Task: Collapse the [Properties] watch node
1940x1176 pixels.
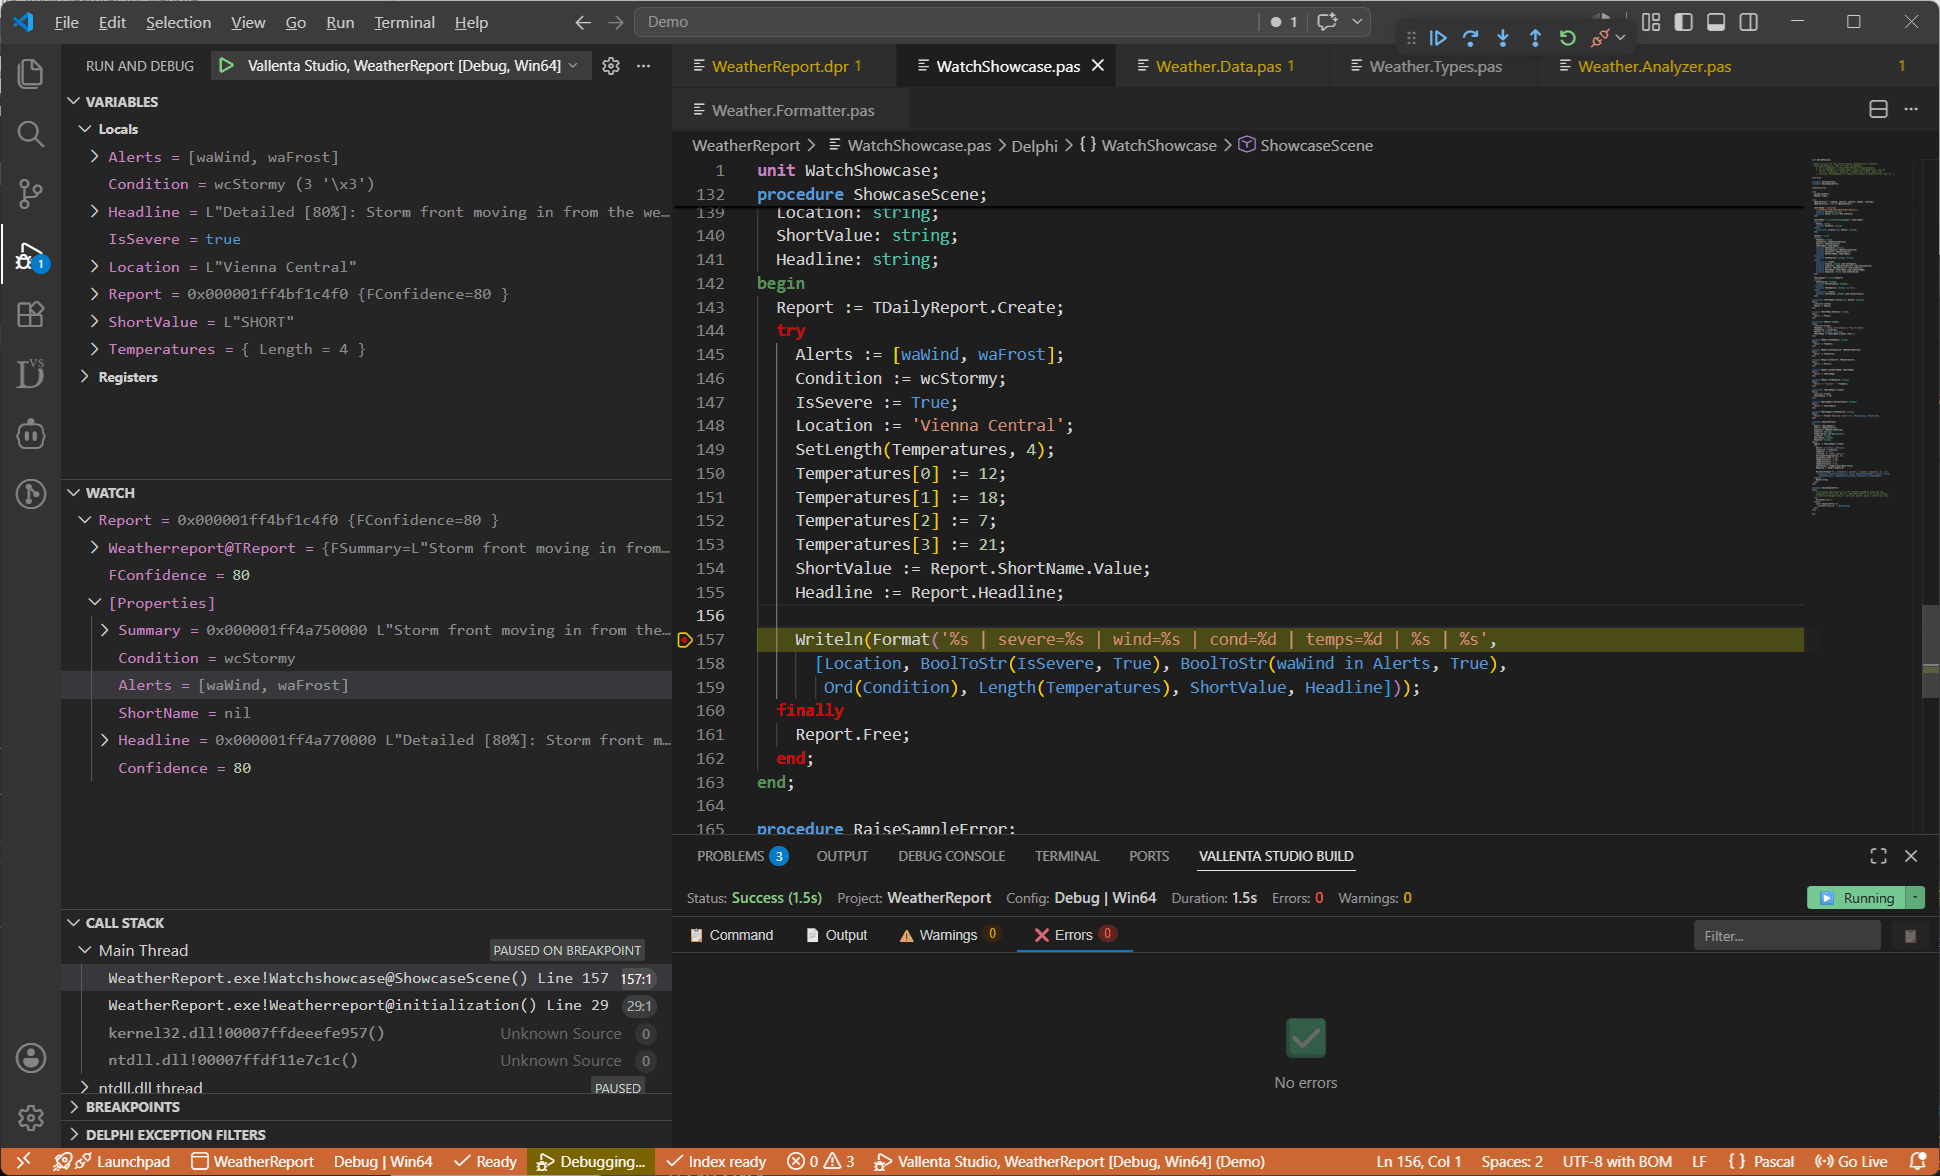Action: (95, 603)
